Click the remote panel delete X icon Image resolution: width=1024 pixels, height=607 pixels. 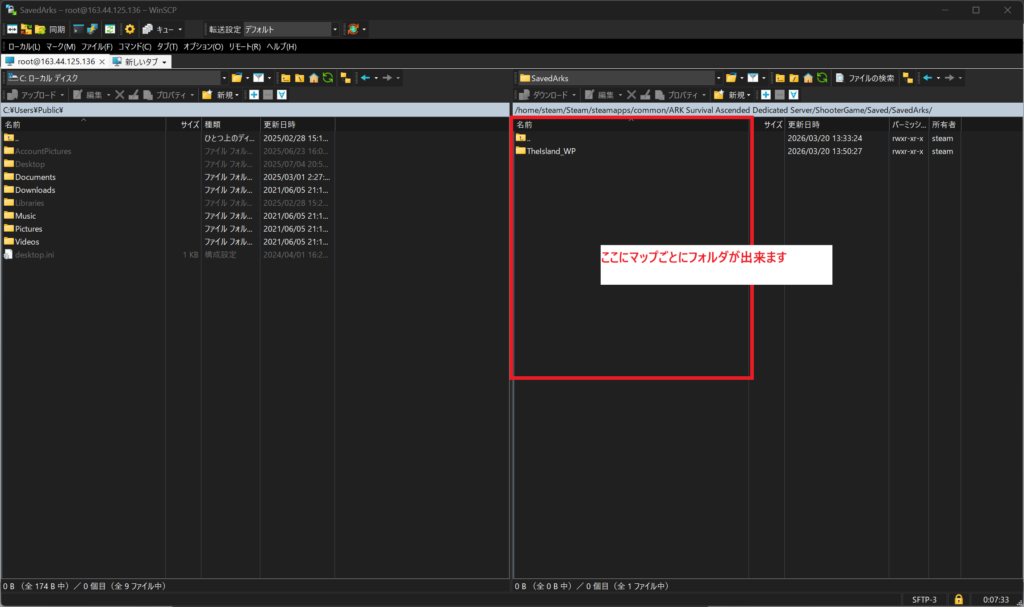(628, 95)
